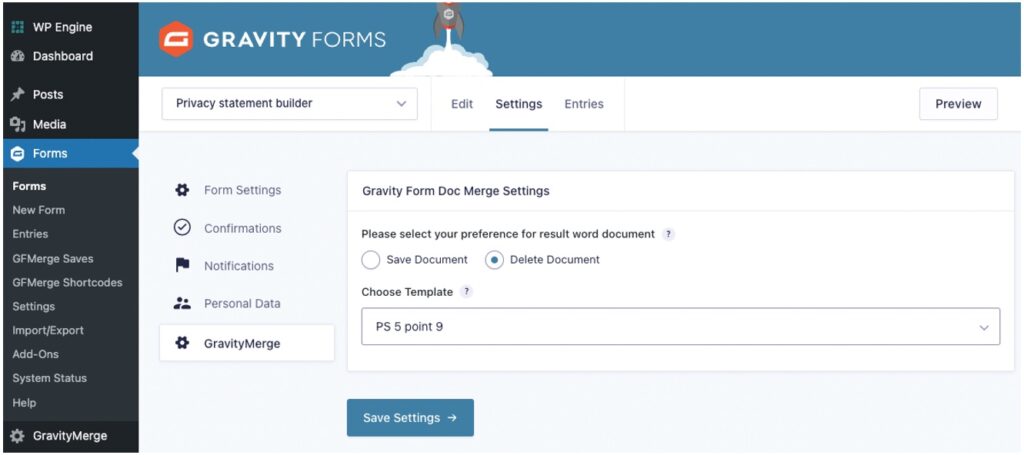Screen dimensions: 1024x455
Task: Click the Posts pin icon in sidebar
Action: pos(17,94)
